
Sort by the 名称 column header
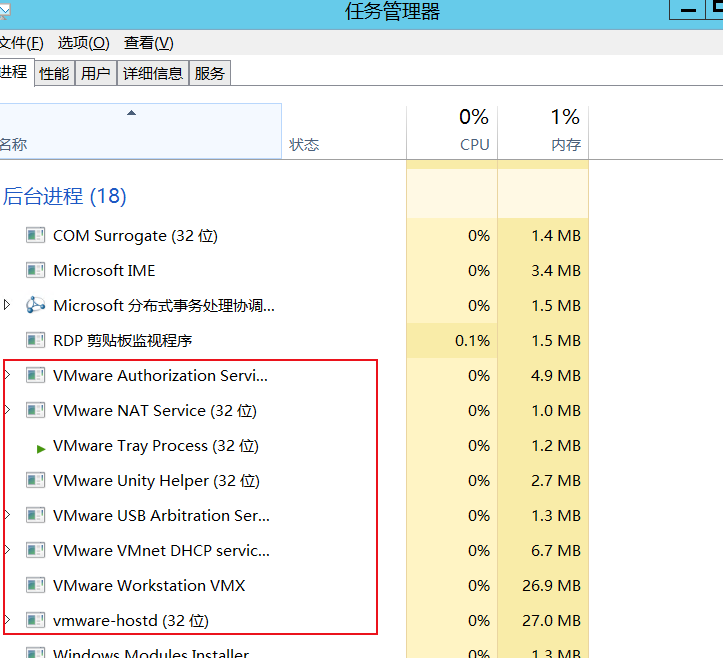(140, 131)
